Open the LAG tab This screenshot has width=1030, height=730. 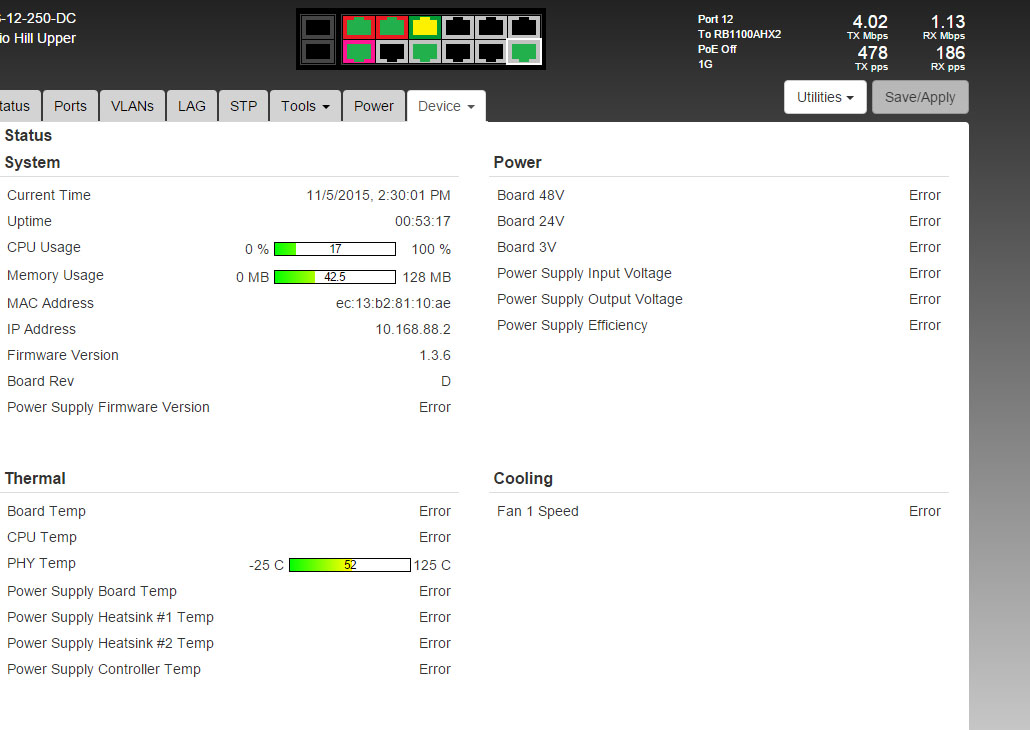point(192,106)
